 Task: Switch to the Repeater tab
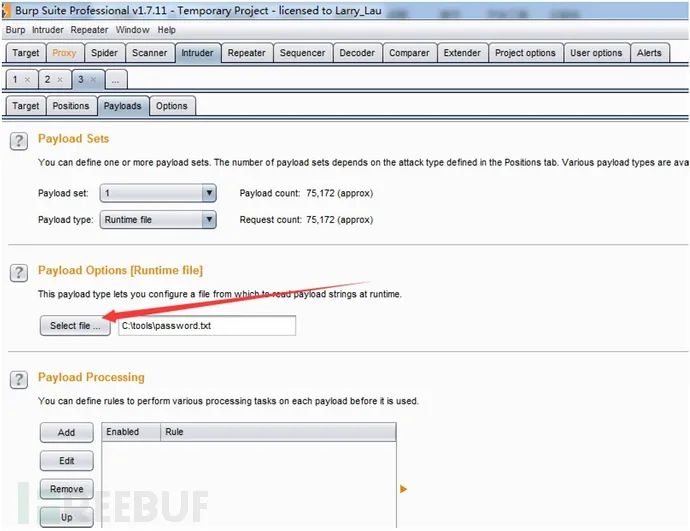(246, 53)
